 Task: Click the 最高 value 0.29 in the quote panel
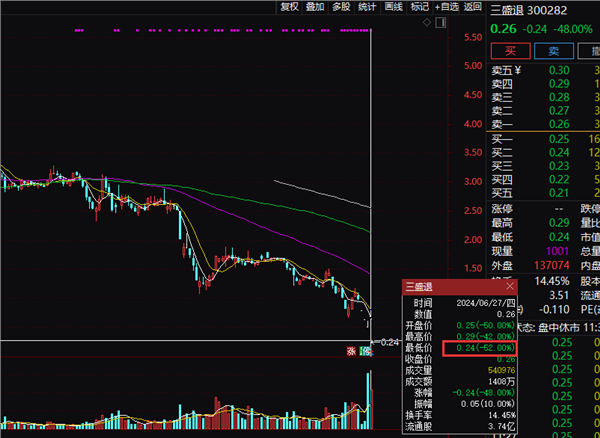pyautogui.click(x=559, y=223)
